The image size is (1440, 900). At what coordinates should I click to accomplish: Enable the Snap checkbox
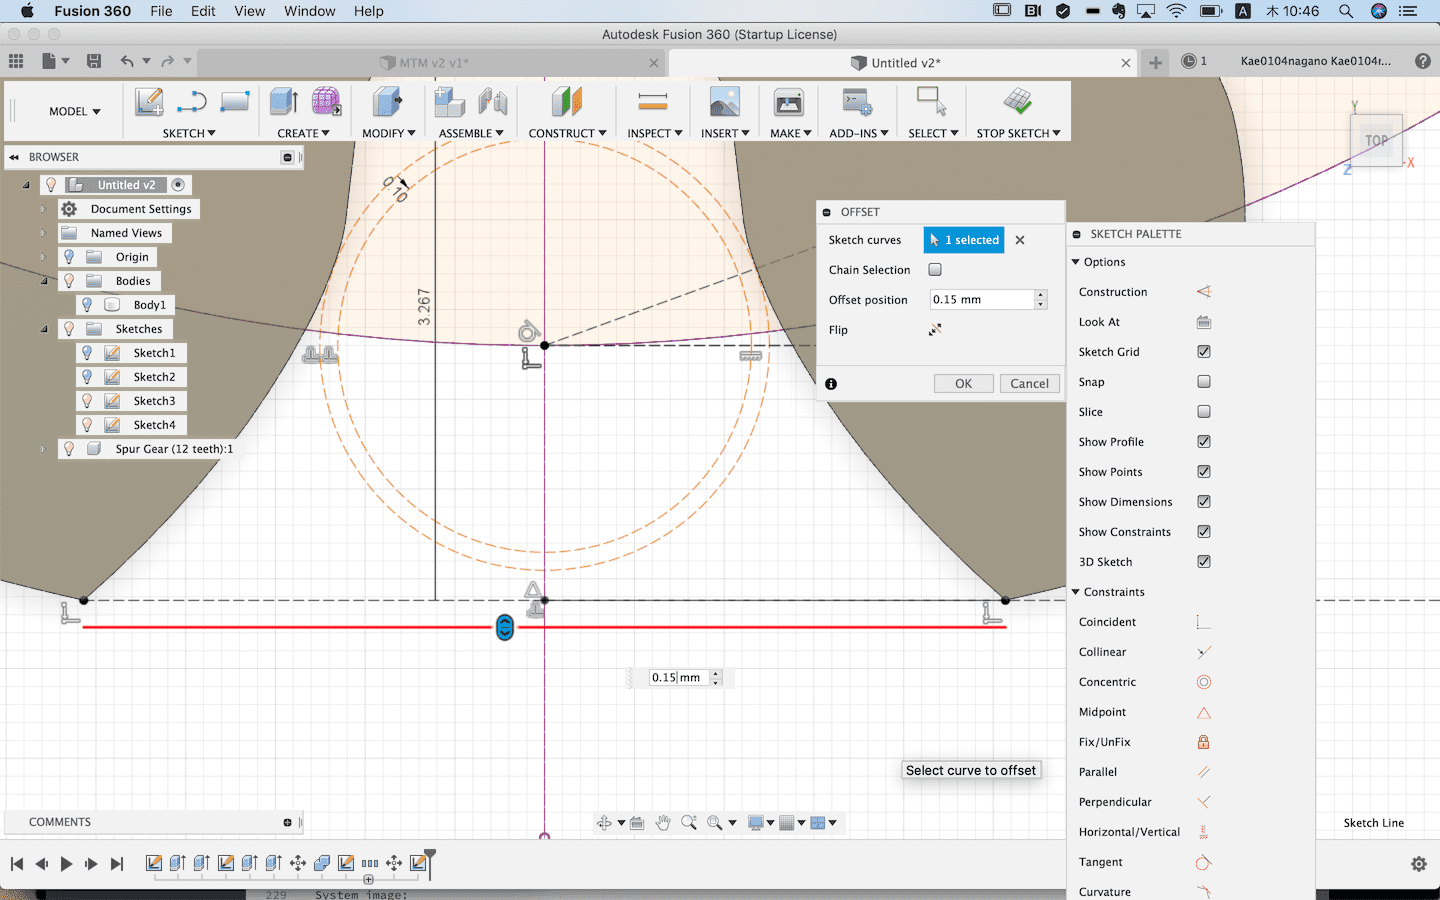[x=1204, y=382]
